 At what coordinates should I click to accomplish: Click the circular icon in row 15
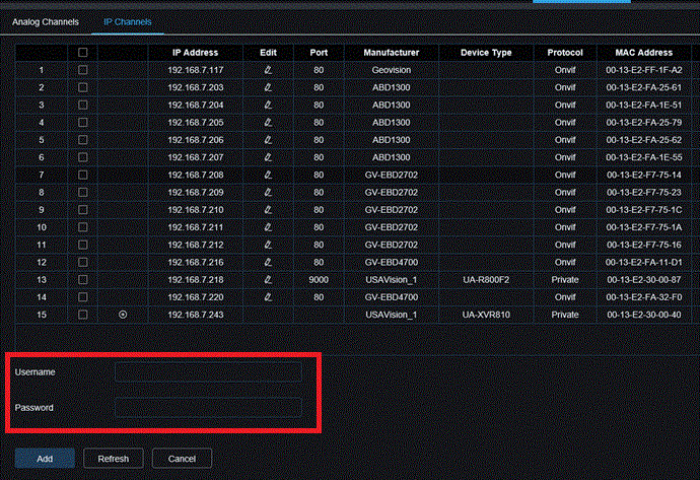123,314
